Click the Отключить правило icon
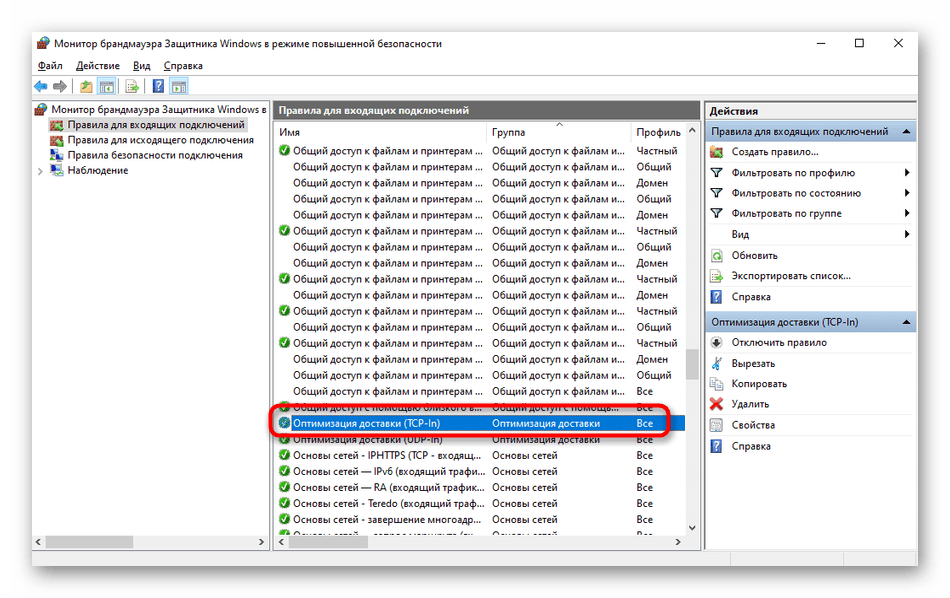 click(717, 343)
